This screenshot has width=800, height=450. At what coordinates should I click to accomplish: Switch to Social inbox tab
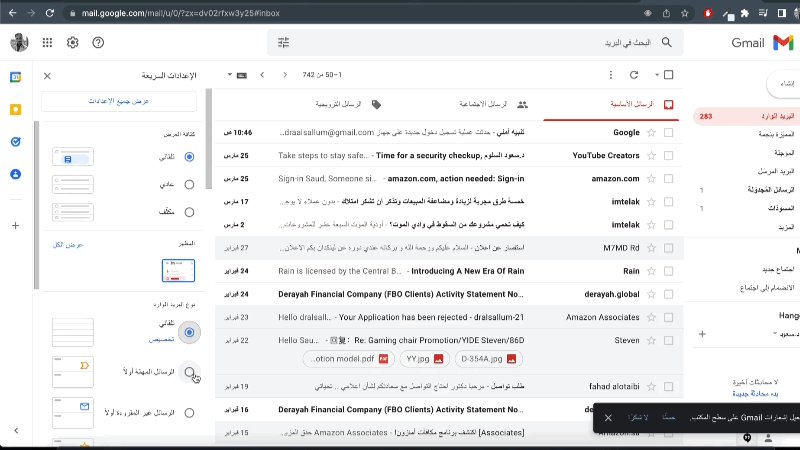[493, 104]
